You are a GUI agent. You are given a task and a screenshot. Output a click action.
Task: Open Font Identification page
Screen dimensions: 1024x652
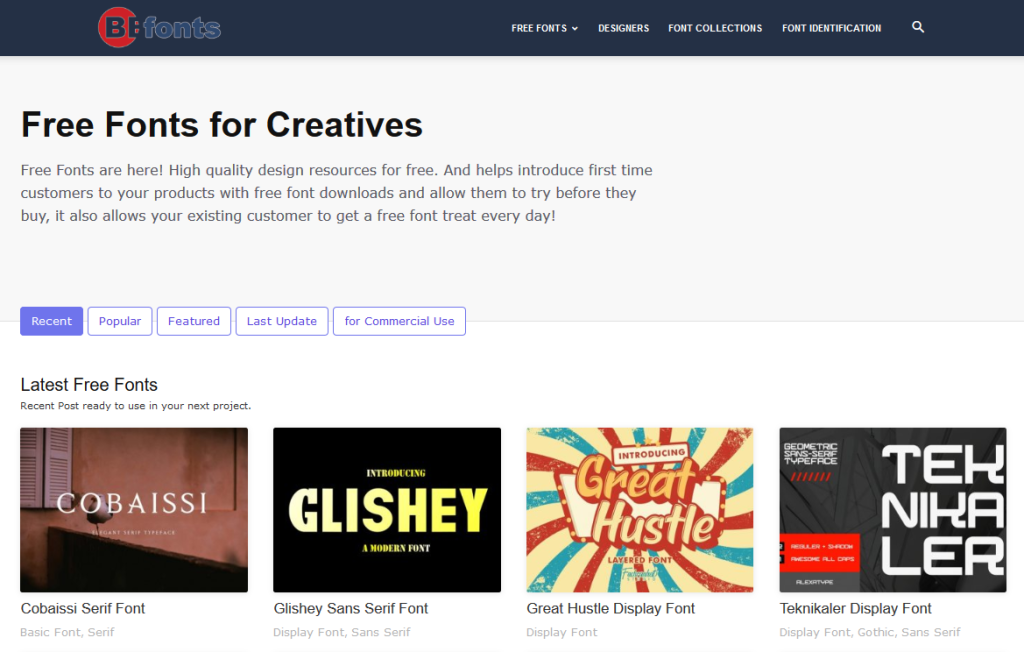(831, 28)
